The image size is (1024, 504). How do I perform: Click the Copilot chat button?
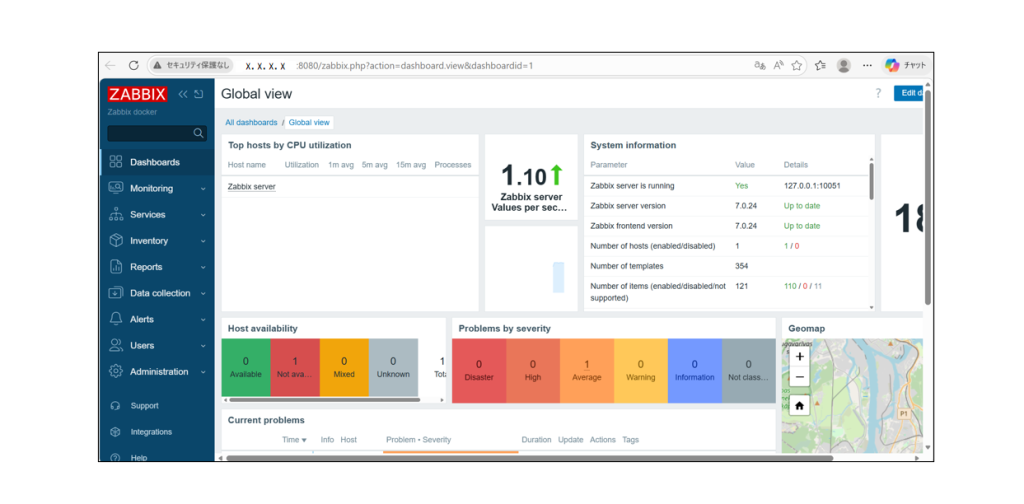click(904, 65)
